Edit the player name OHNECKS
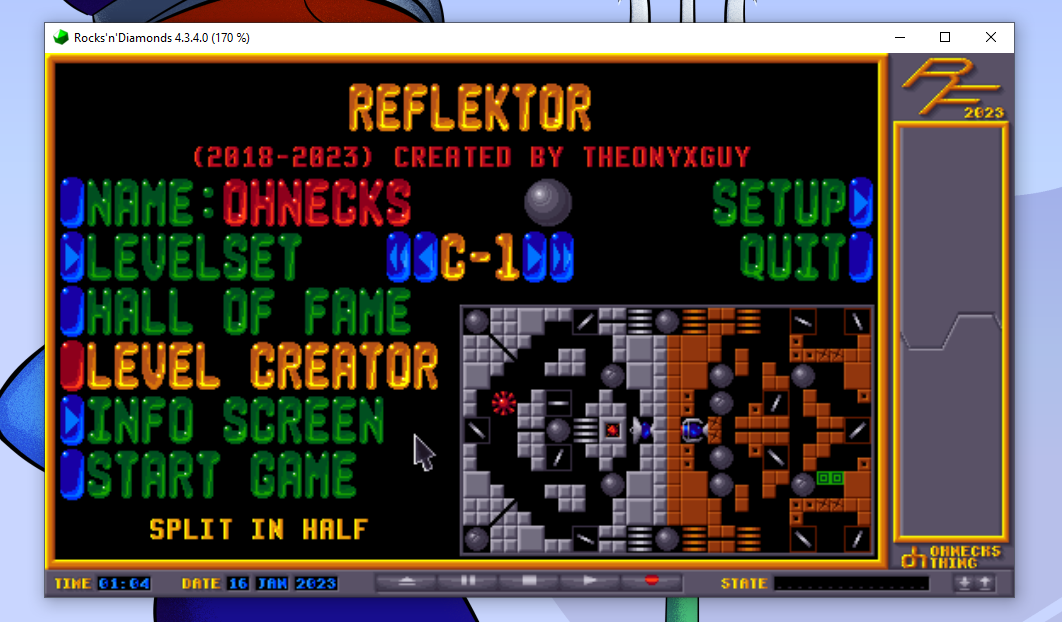This screenshot has width=1062, height=622. coord(316,203)
